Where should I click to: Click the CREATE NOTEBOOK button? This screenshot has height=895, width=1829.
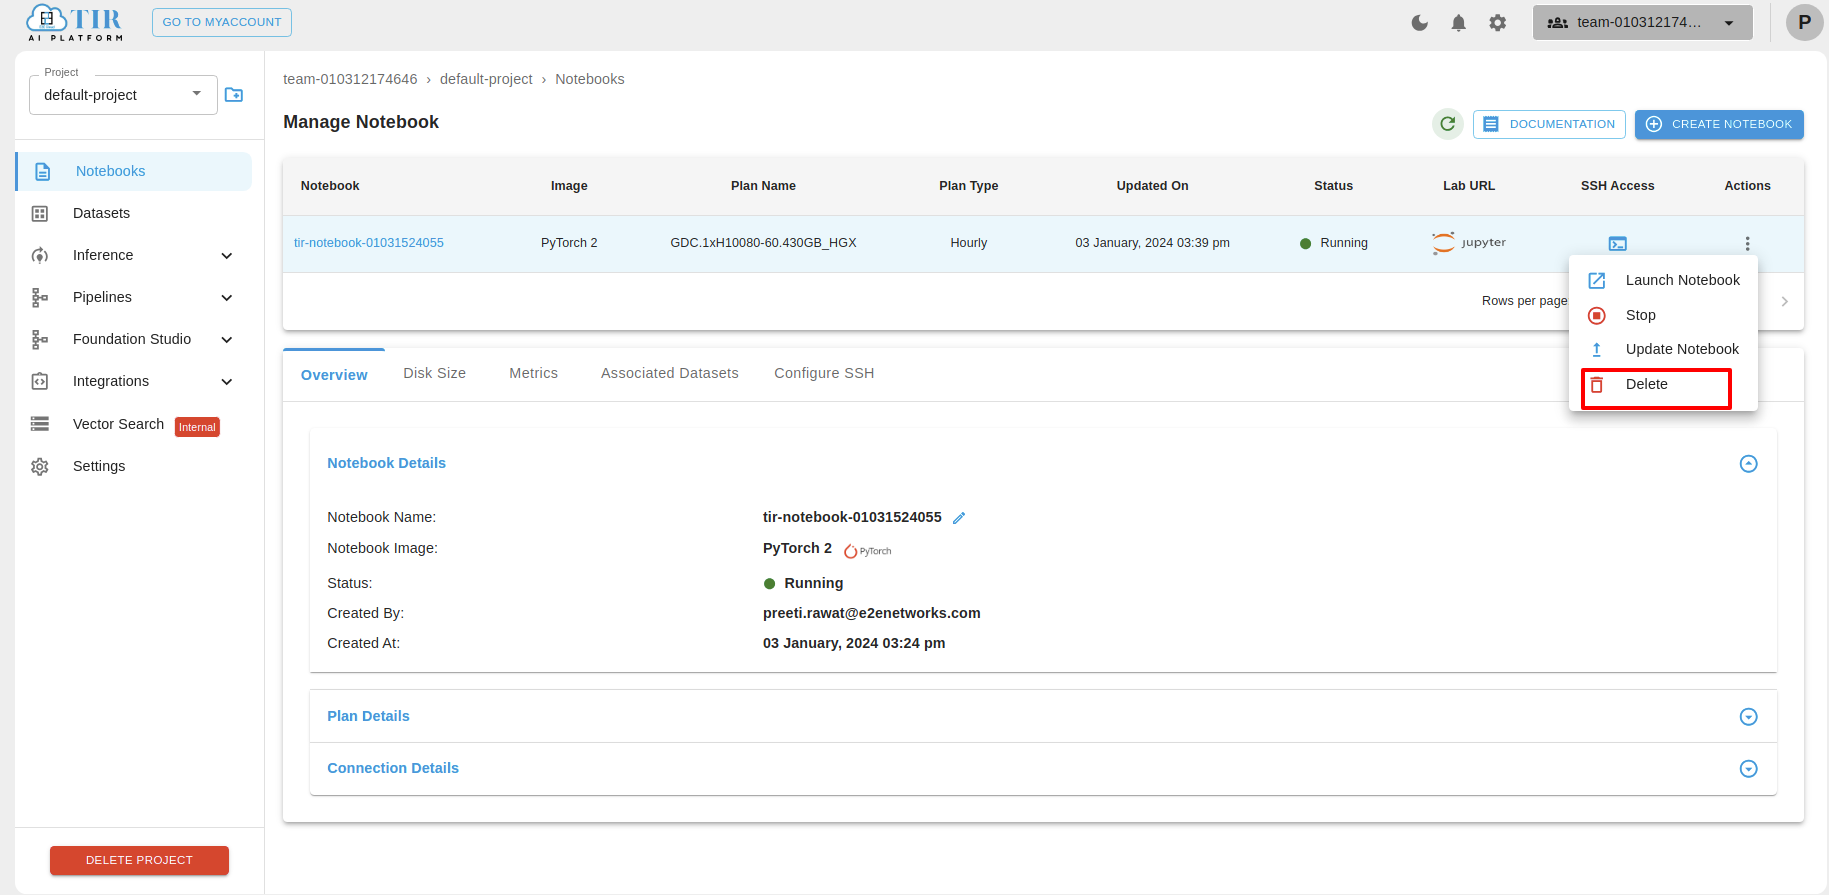click(x=1719, y=124)
